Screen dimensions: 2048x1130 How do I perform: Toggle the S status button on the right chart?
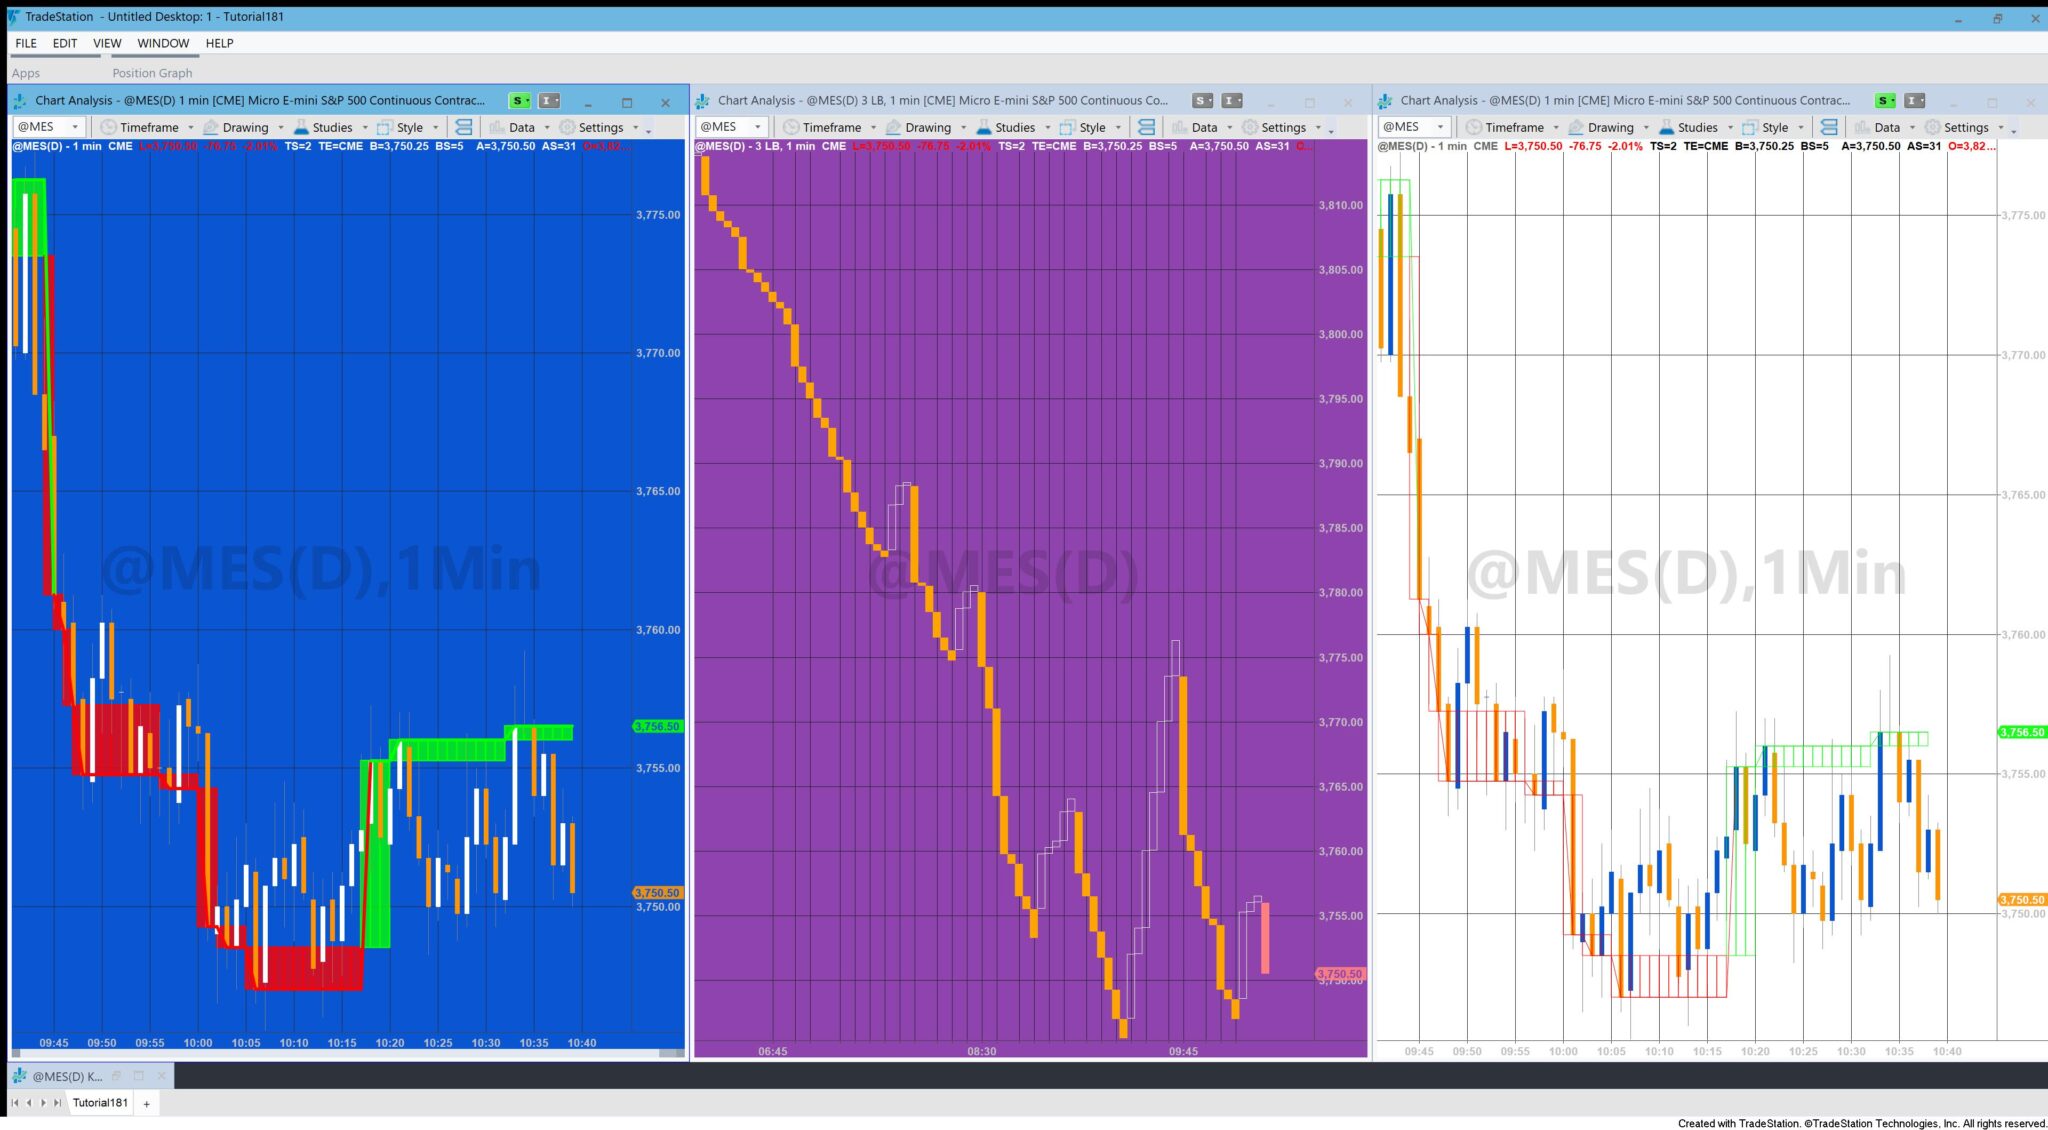1883,100
